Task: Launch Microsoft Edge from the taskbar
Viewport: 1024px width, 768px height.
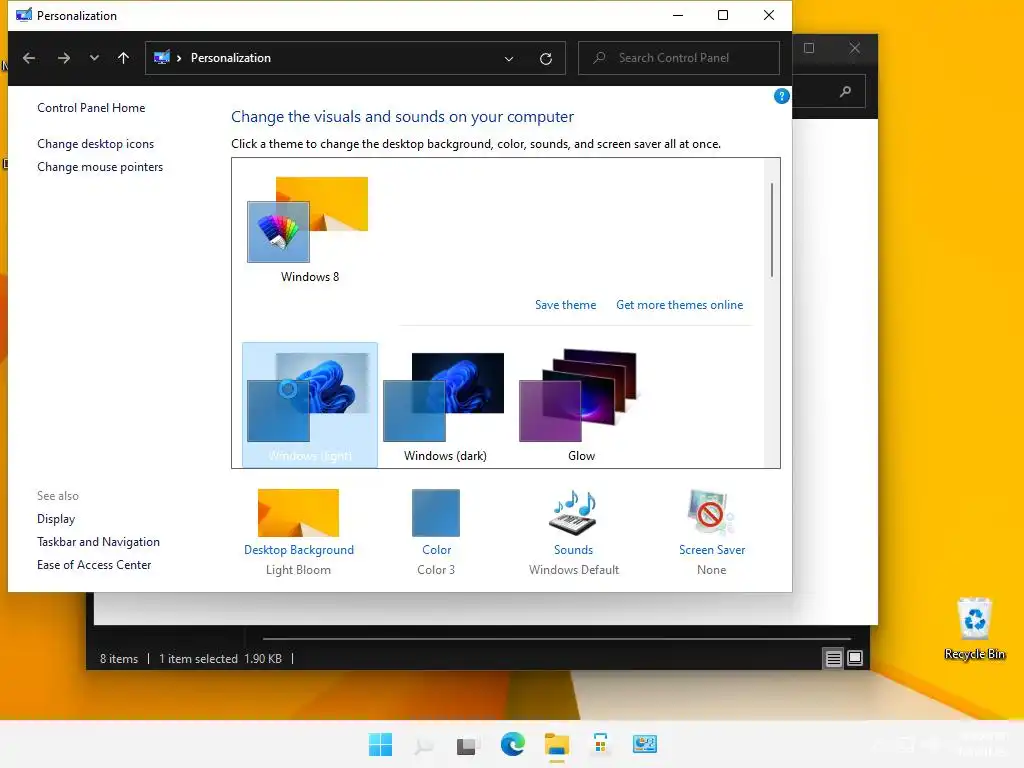Action: (x=512, y=744)
